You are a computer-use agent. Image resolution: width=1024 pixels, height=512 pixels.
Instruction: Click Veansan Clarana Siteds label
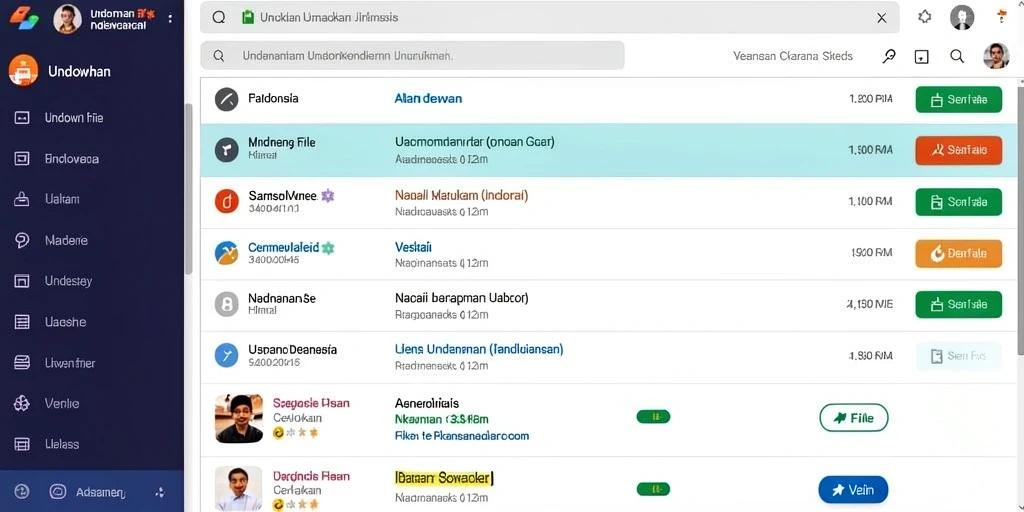tap(793, 56)
